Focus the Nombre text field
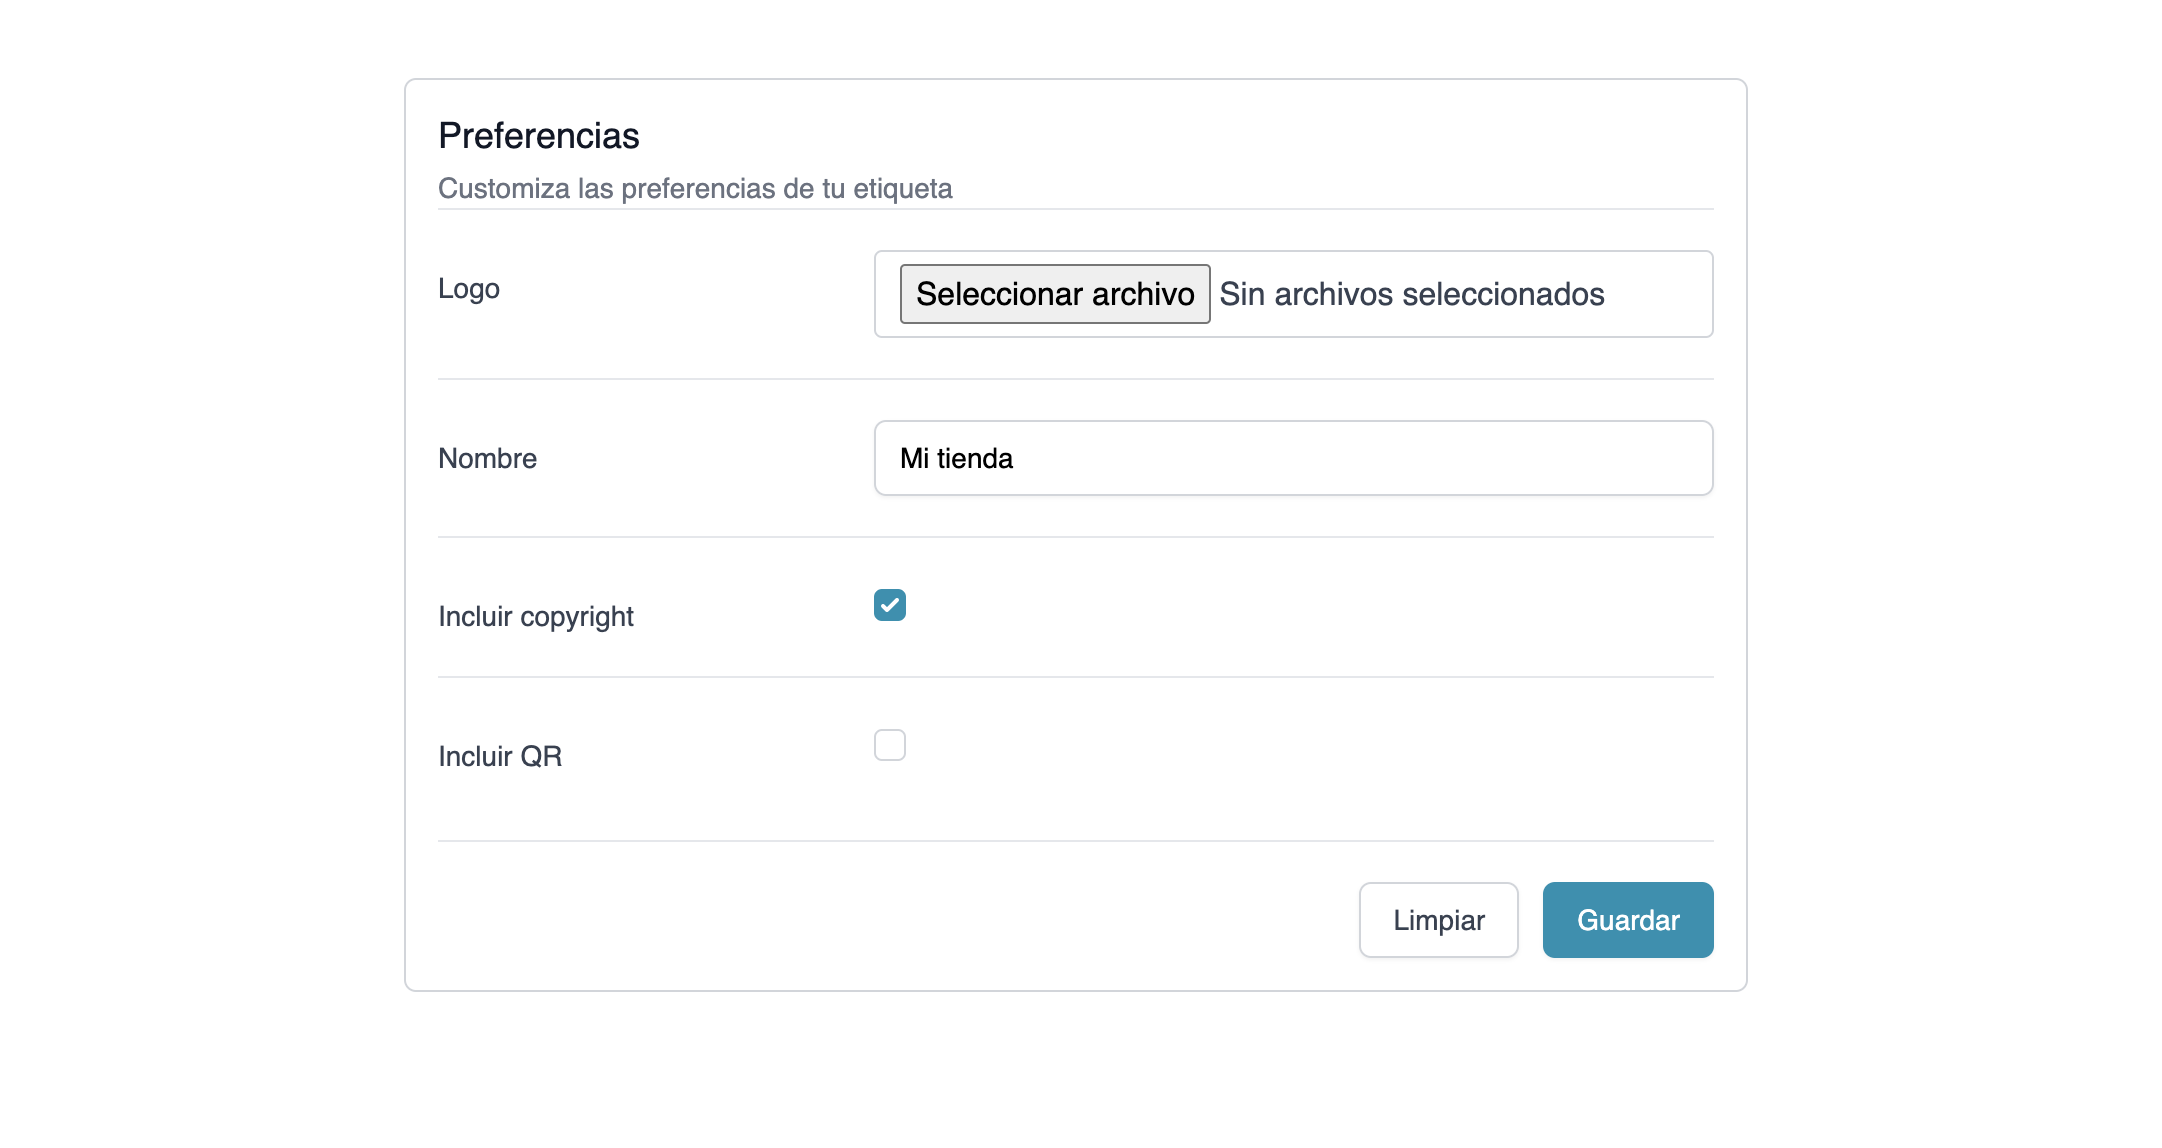 [x=1293, y=458]
